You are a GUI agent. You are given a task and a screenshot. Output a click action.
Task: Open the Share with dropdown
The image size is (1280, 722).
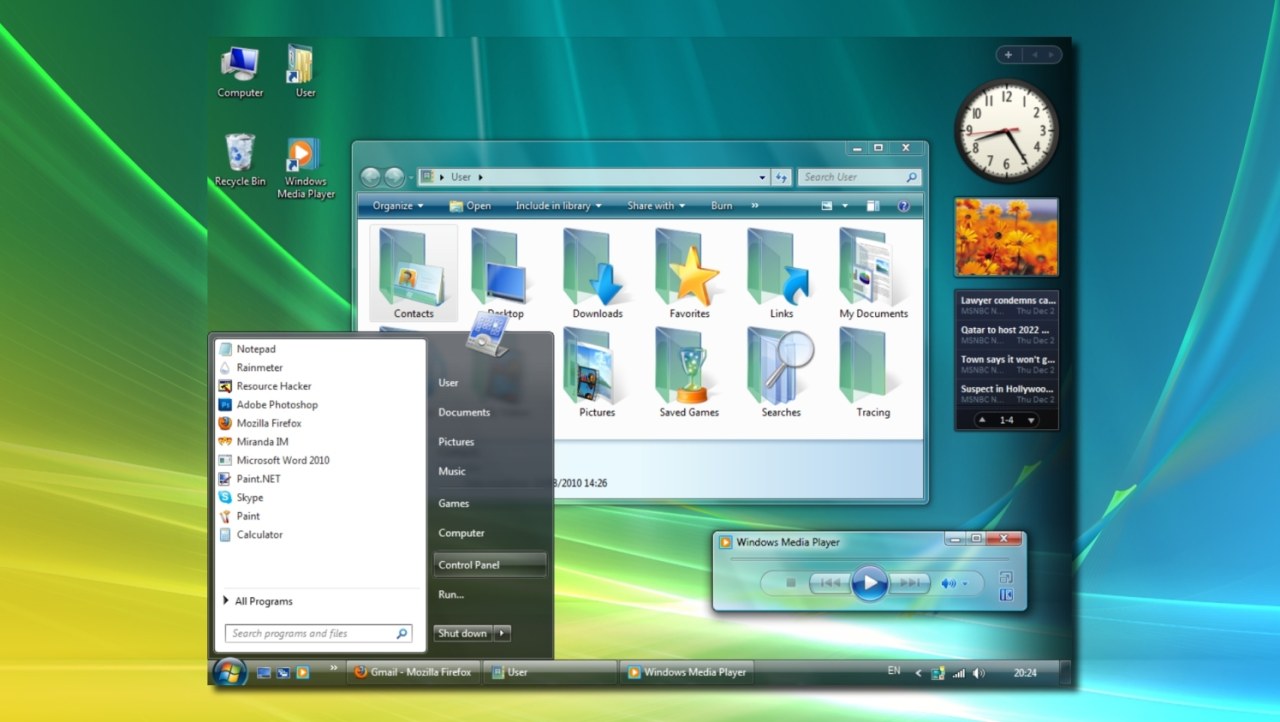click(x=656, y=206)
